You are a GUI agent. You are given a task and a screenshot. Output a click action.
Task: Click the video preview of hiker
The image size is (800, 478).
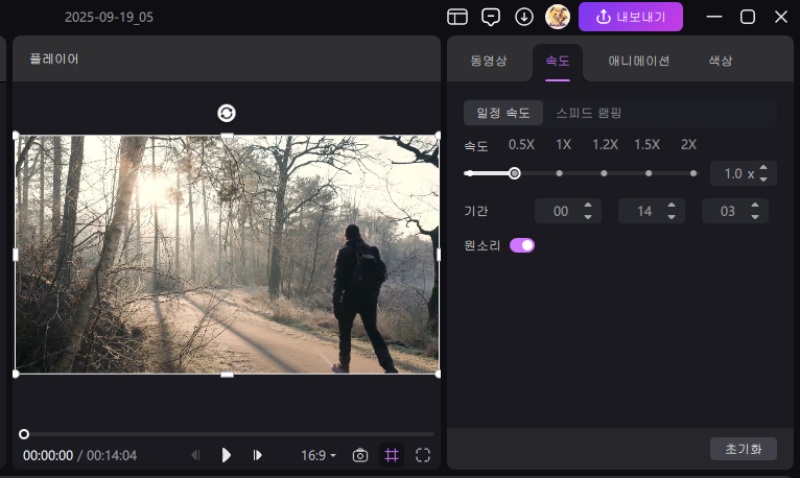pos(227,254)
